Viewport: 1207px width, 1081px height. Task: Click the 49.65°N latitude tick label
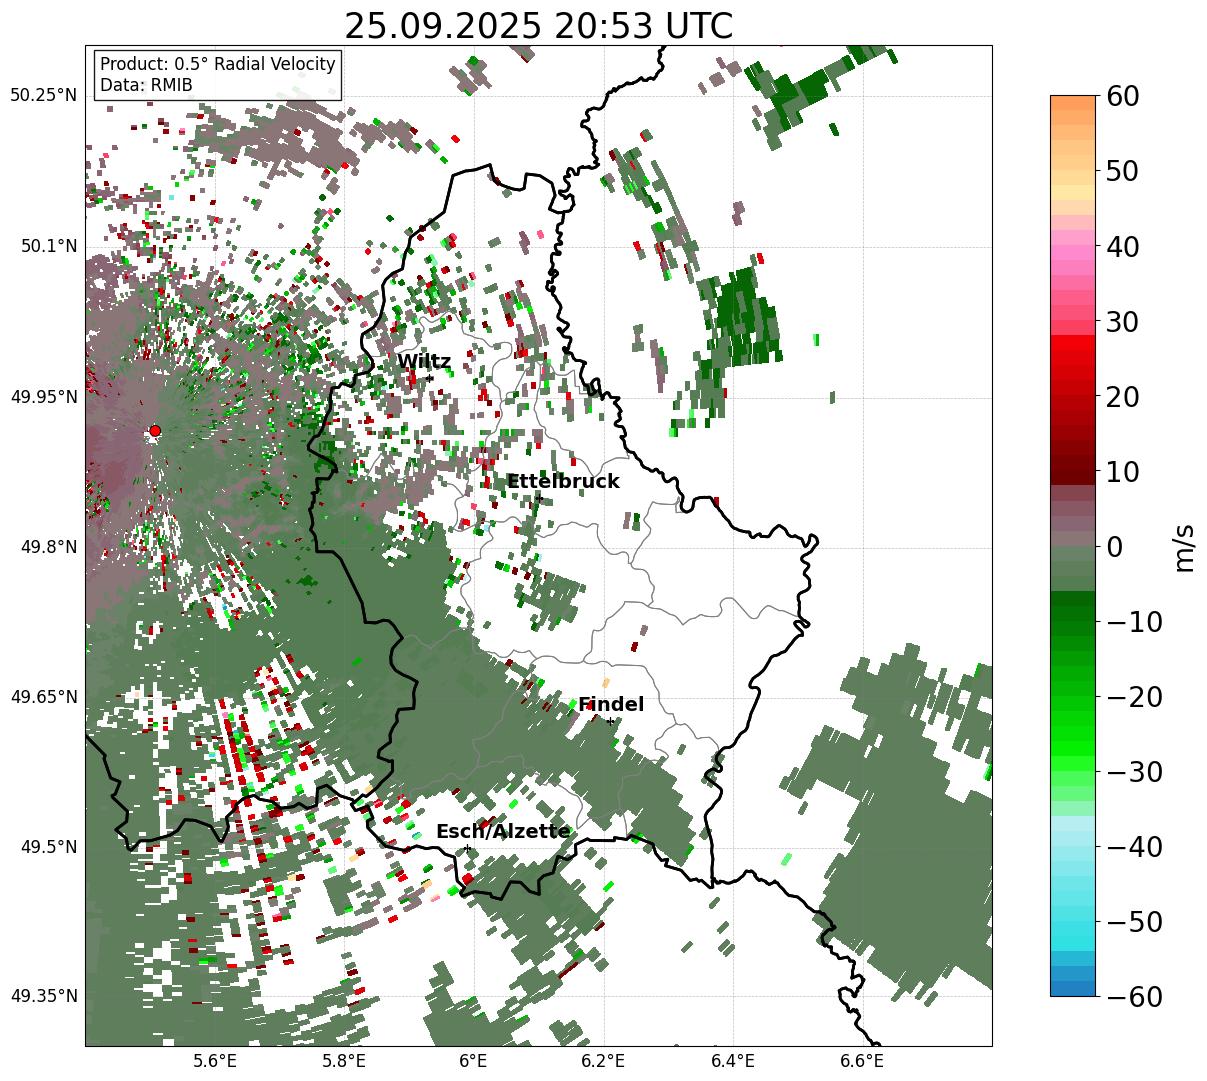43,697
